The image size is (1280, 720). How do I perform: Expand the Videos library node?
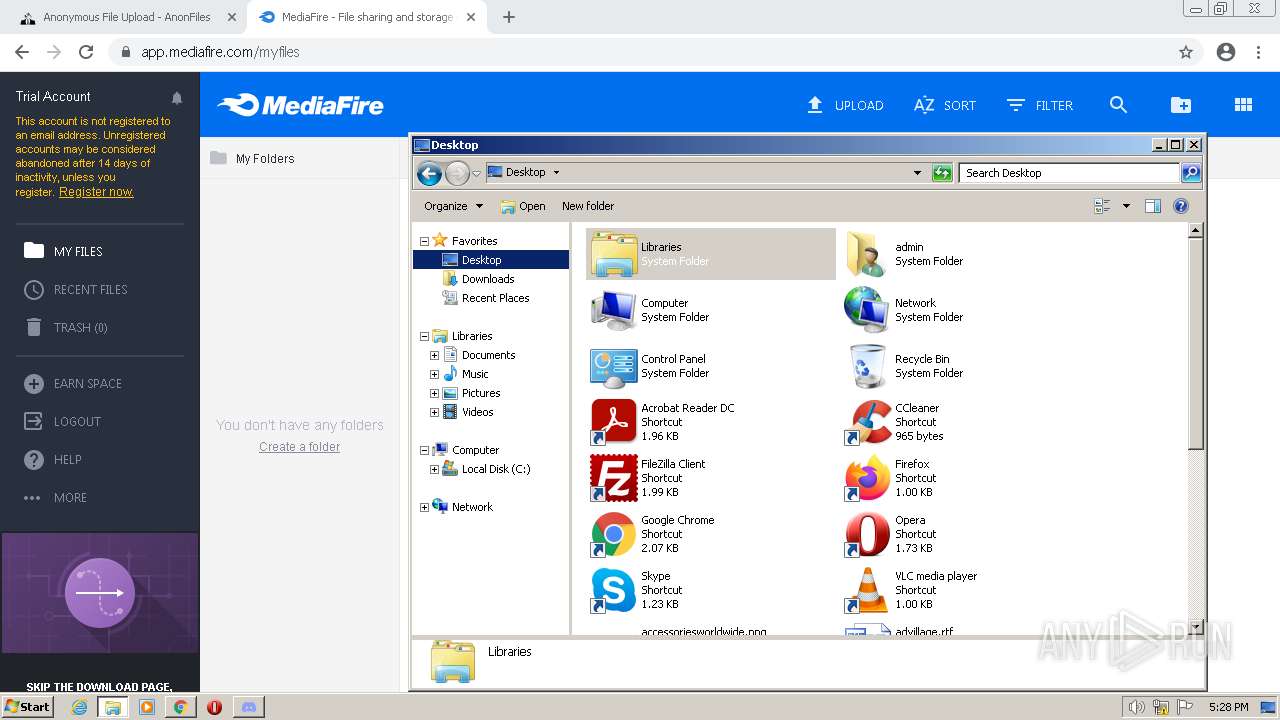pos(434,412)
